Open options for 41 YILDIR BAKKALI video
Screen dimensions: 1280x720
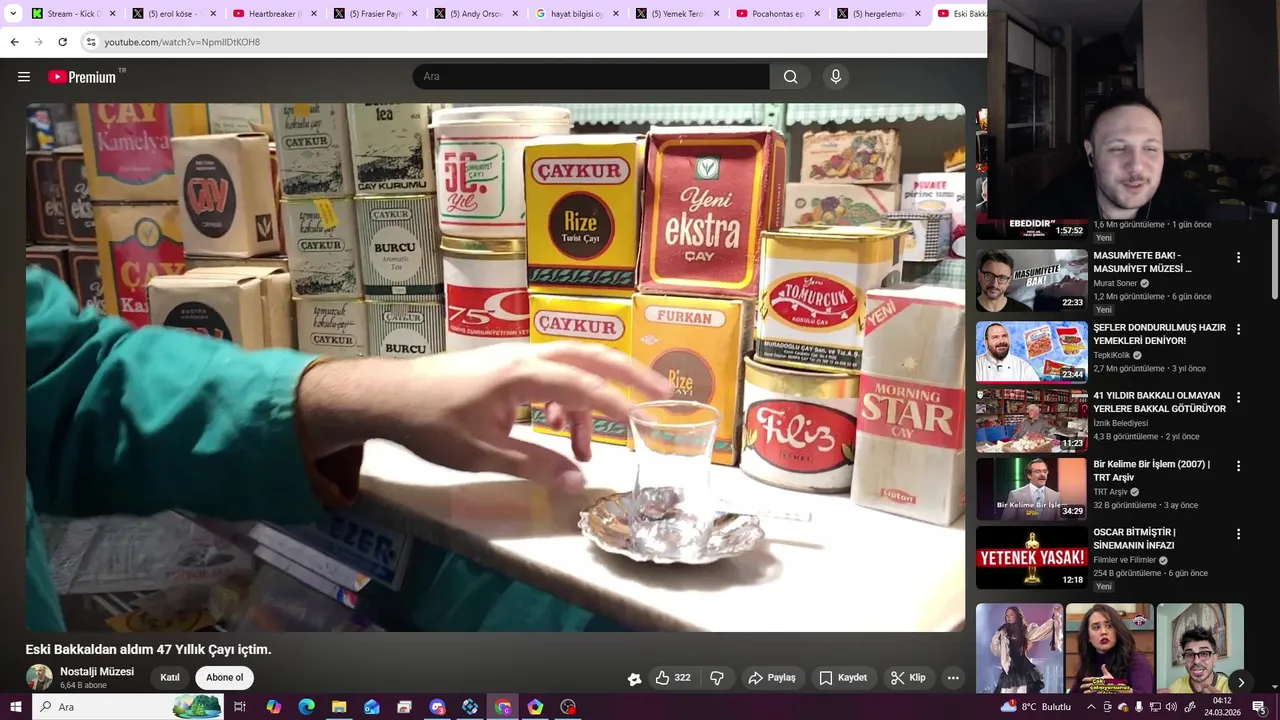(x=1238, y=397)
